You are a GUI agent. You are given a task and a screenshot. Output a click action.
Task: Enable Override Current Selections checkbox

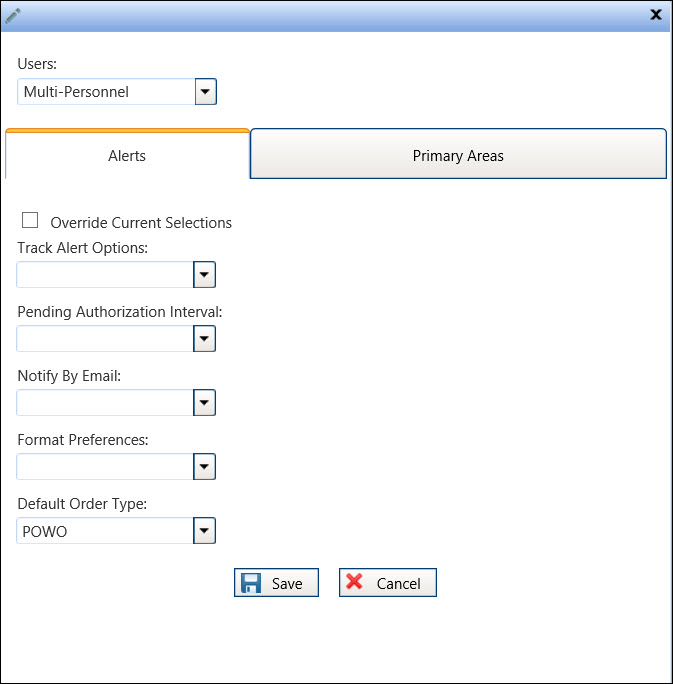pos(30,221)
